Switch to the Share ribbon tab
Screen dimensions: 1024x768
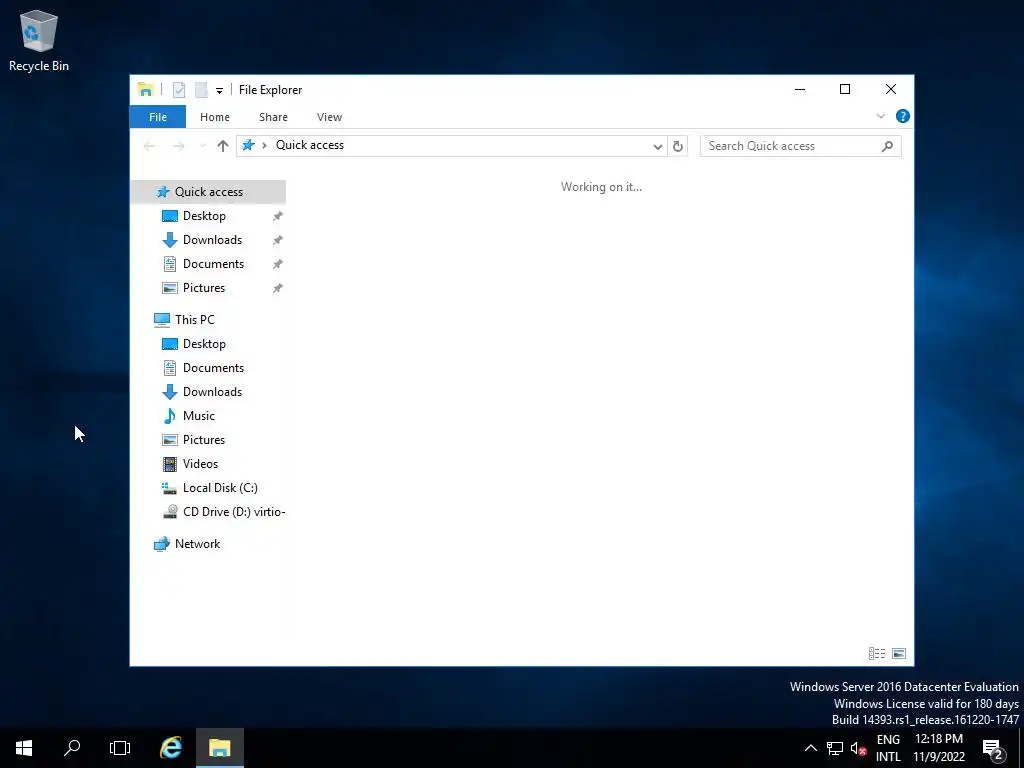tap(273, 117)
